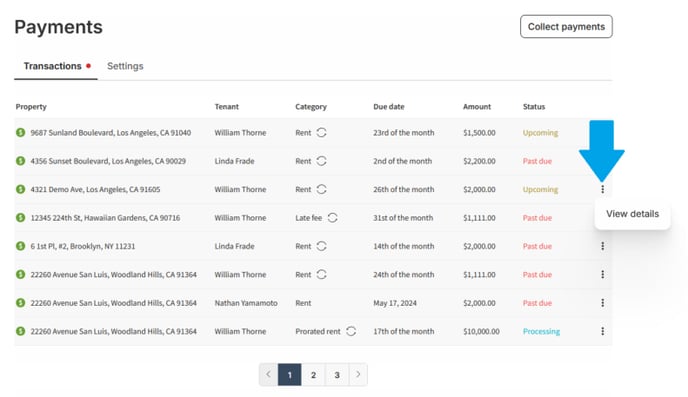The width and height of the screenshot is (688, 397).
Task: Open the three-dot menu for 4321 Demo Ave
Action: 602,189
